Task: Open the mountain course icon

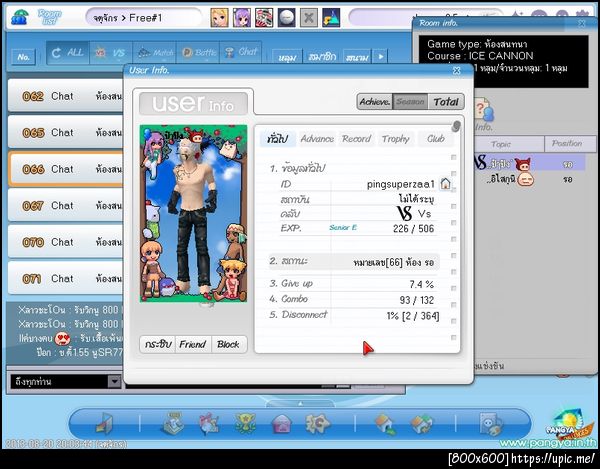Action: click(x=331, y=18)
